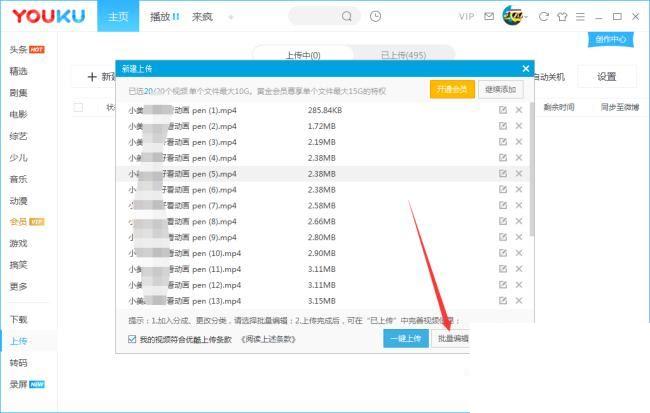The height and width of the screenshot is (413, 650).
Task: Tick the select-all checkbox in list header
Action: tap(79, 107)
